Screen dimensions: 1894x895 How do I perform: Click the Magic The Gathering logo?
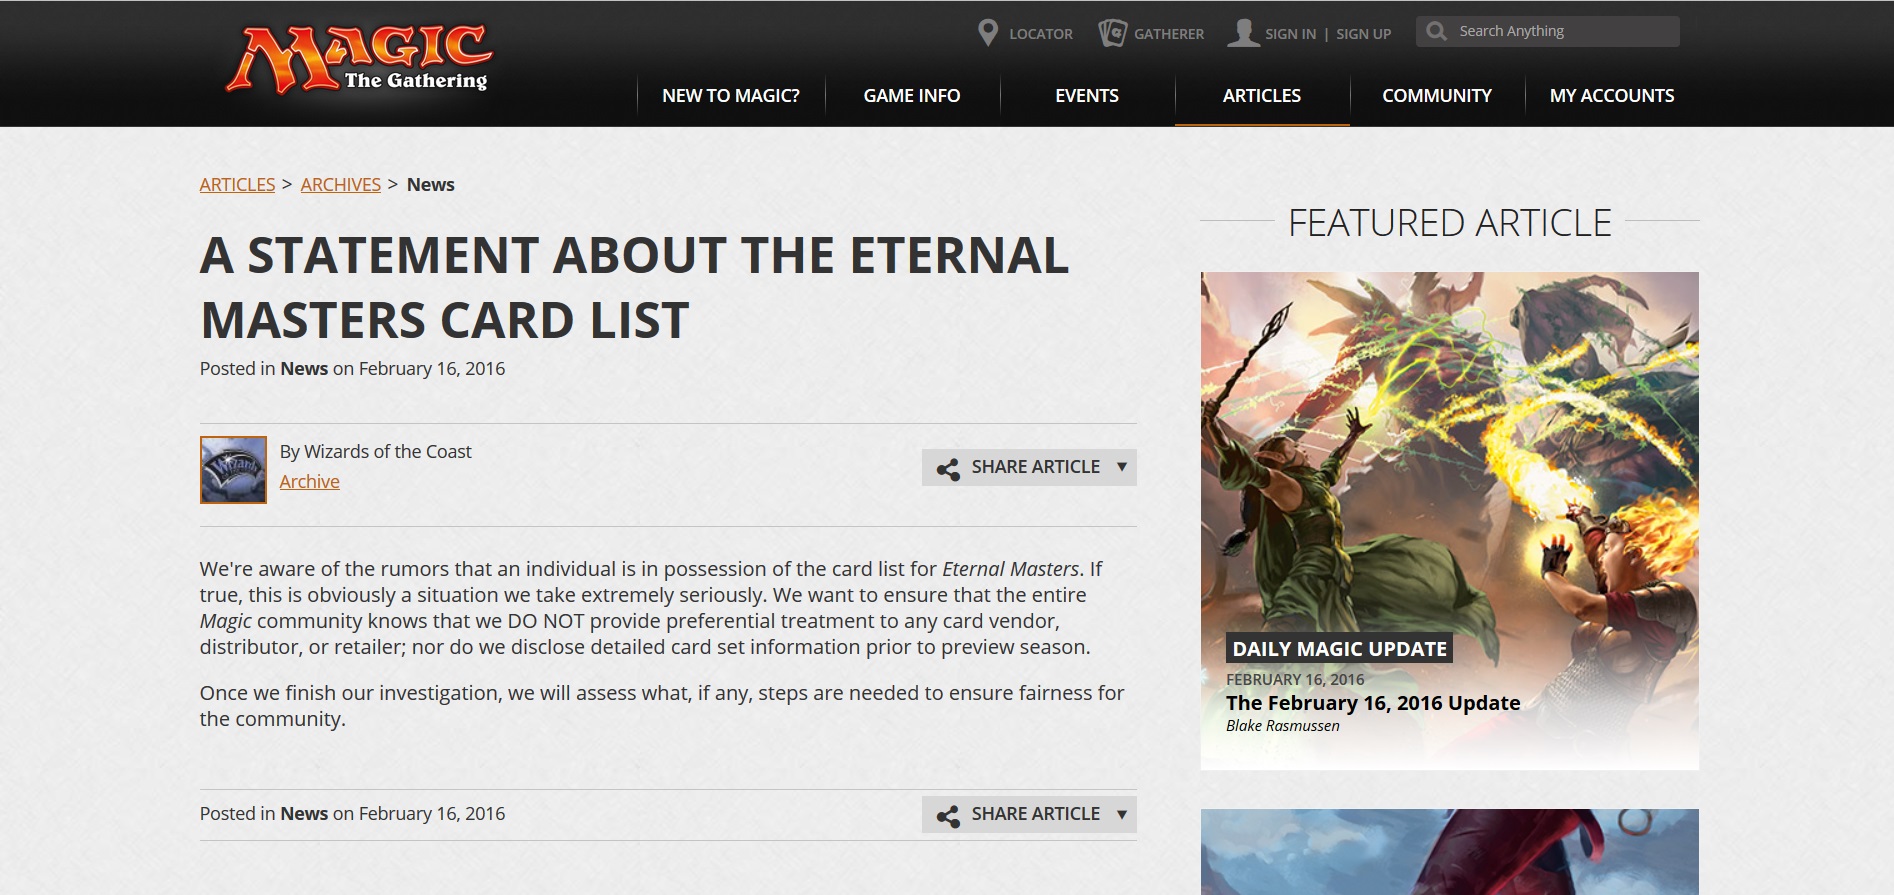click(360, 60)
